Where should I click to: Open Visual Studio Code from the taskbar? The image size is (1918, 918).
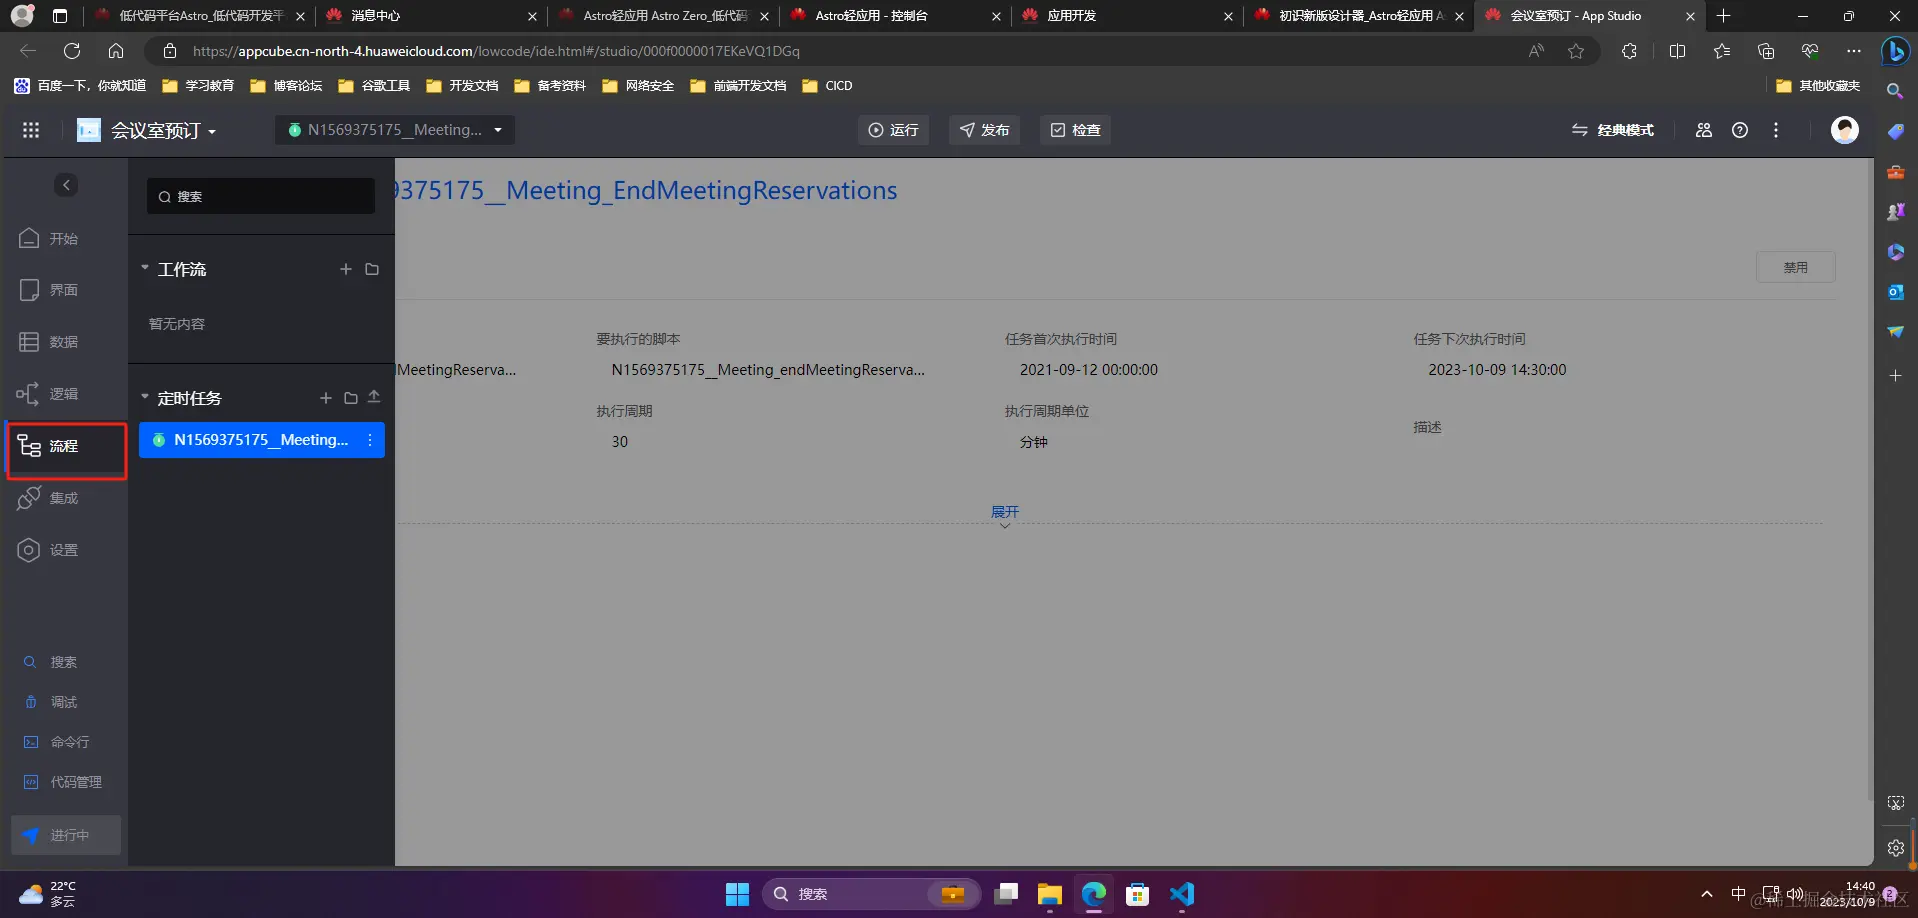1182,894
